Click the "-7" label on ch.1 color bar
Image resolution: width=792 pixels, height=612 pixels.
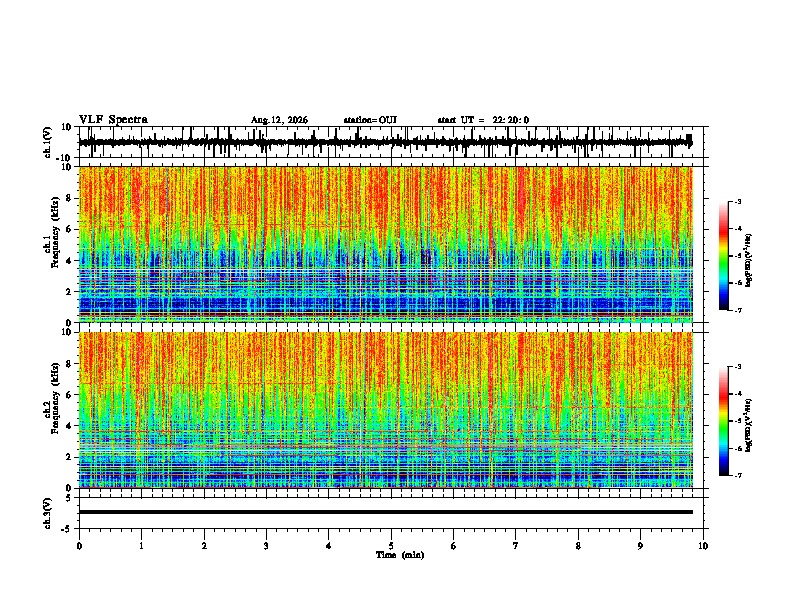(x=737, y=310)
